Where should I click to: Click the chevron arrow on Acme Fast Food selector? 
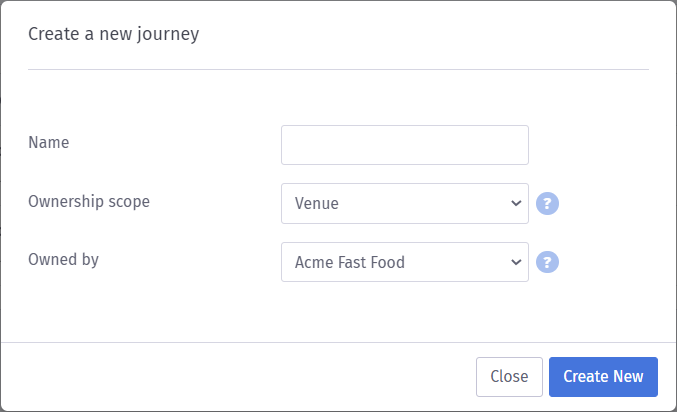pos(516,263)
